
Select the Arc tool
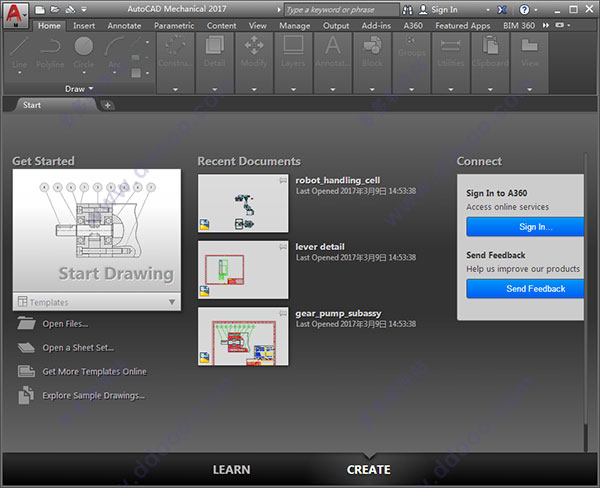(114, 54)
